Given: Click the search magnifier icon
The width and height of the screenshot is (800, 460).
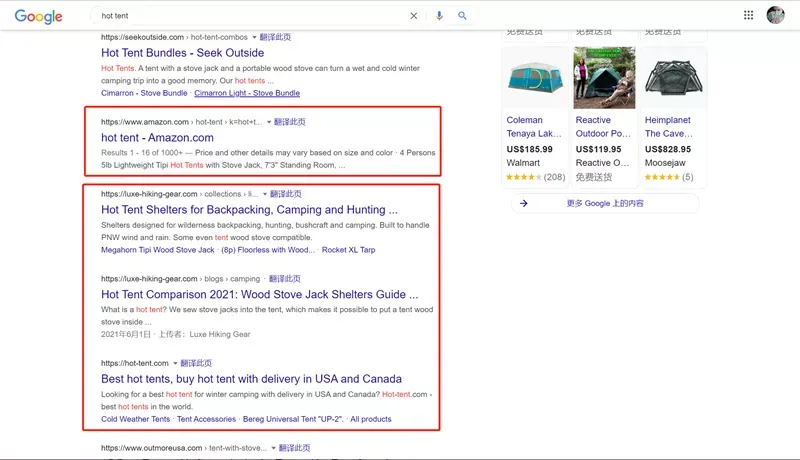Looking at the screenshot, I should point(462,16).
